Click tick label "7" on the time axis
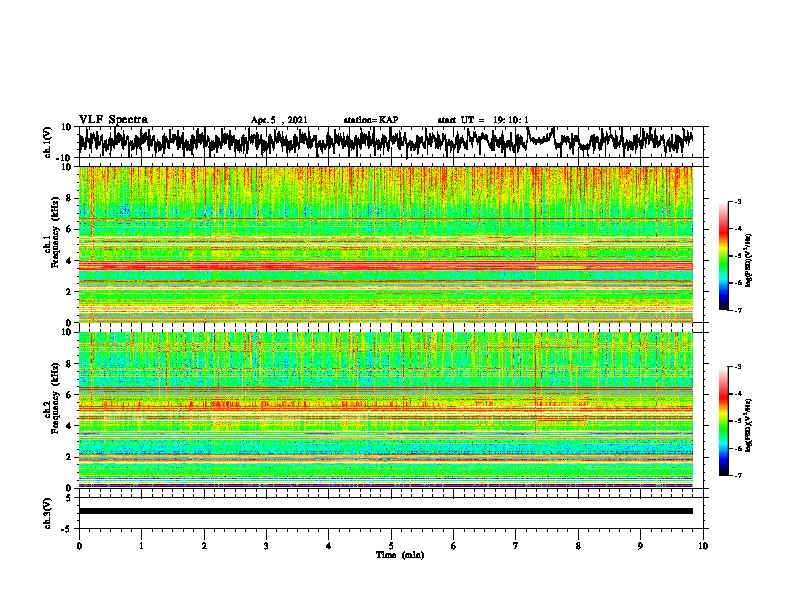 tap(516, 546)
